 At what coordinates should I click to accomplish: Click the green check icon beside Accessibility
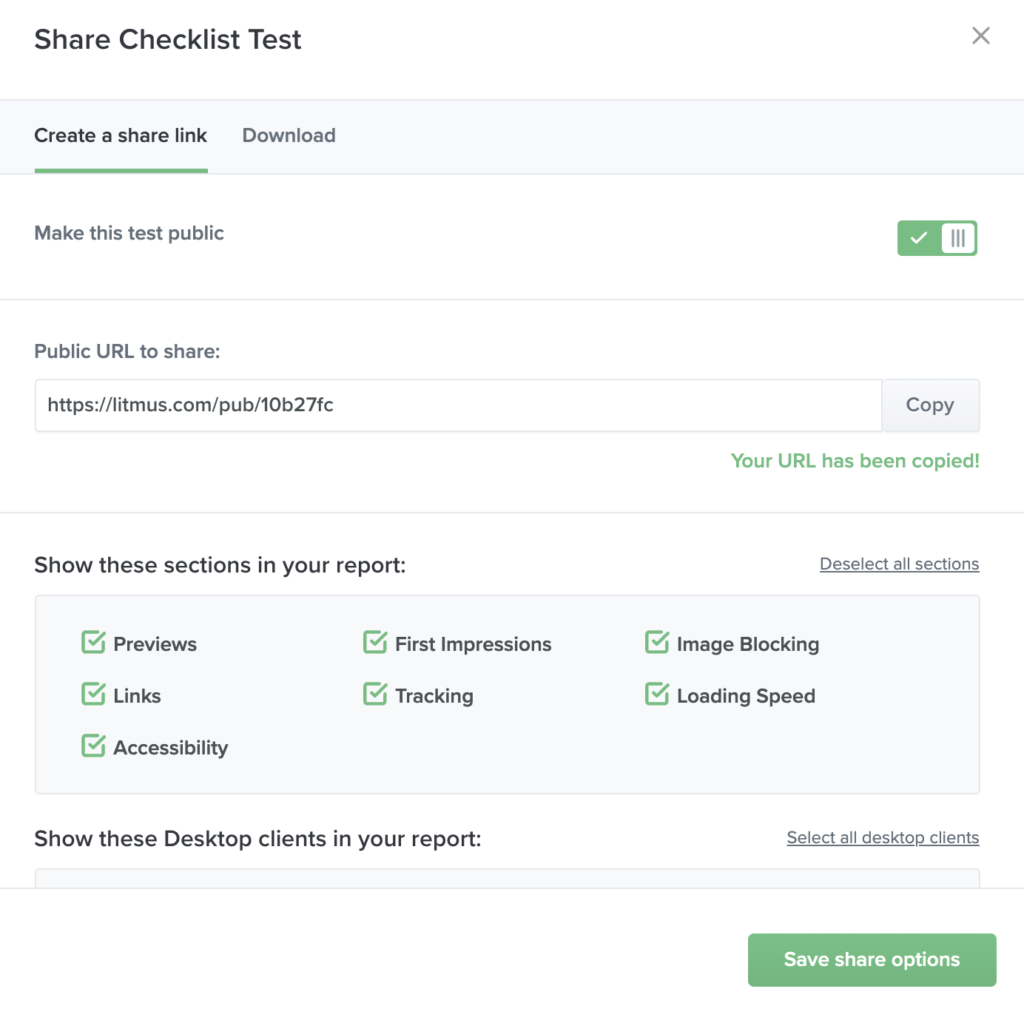tap(93, 746)
